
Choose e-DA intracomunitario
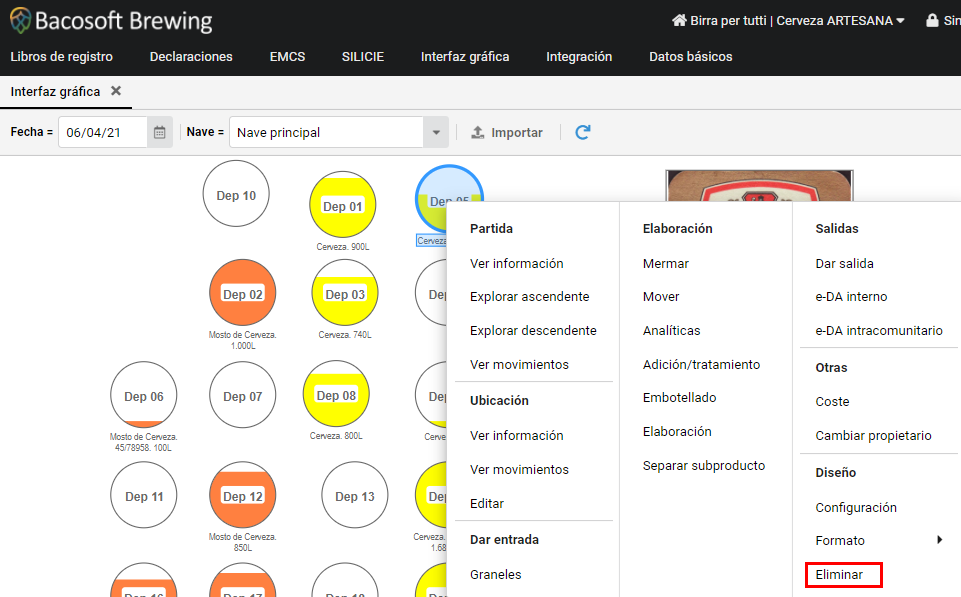(878, 330)
